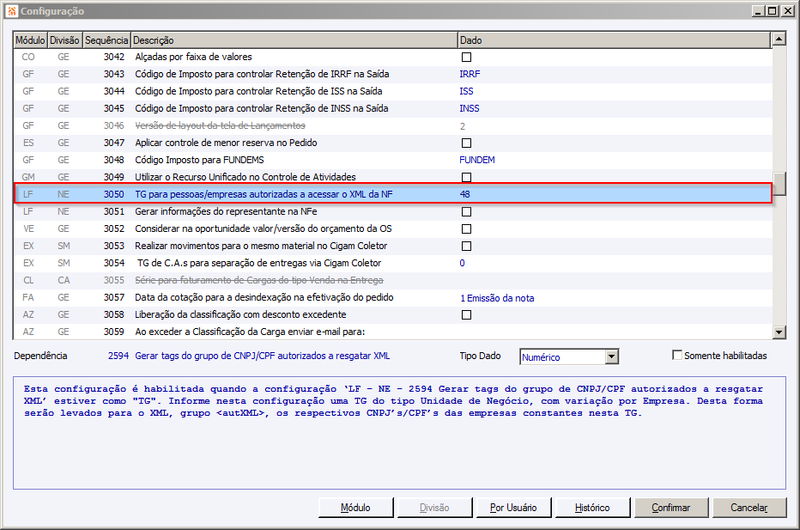Click the 0 value in row 3054
800x530 pixels.
pos(462,263)
